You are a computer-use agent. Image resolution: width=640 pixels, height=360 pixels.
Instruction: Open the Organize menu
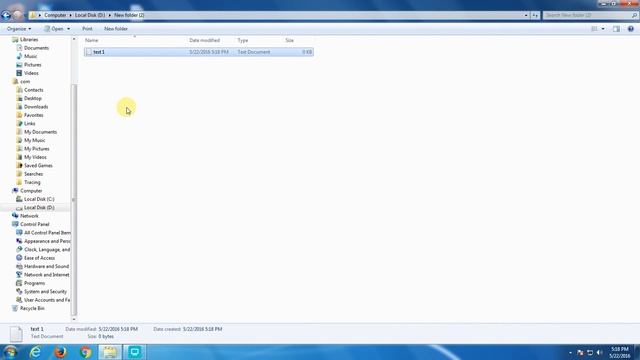click(19, 29)
